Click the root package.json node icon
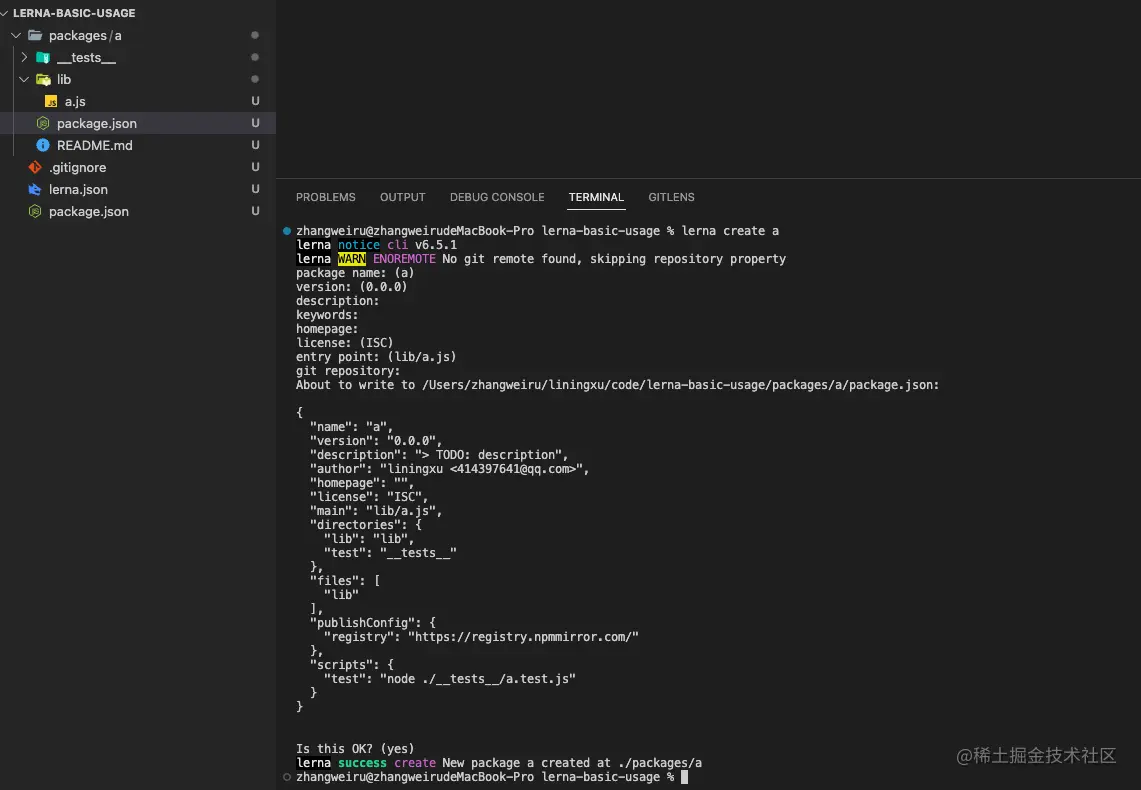This screenshot has height=790, width=1141. point(34,211)
